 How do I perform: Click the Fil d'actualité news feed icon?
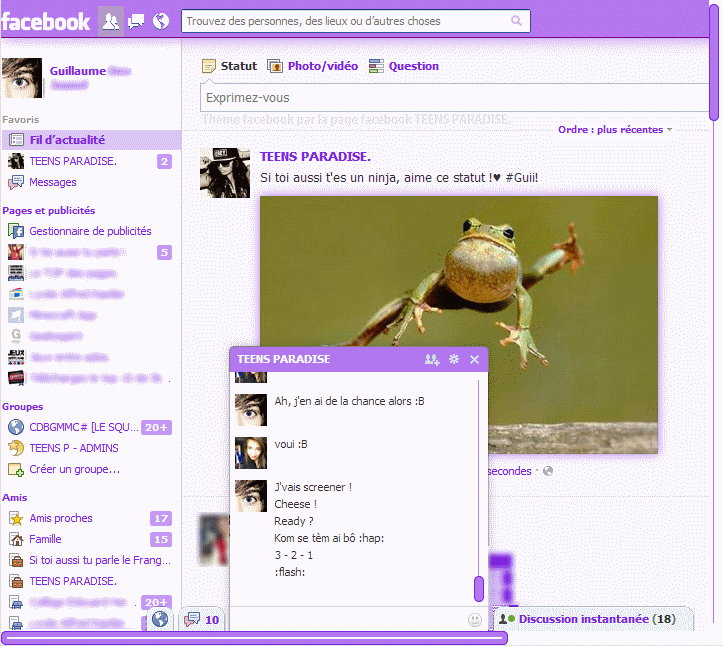17,140
